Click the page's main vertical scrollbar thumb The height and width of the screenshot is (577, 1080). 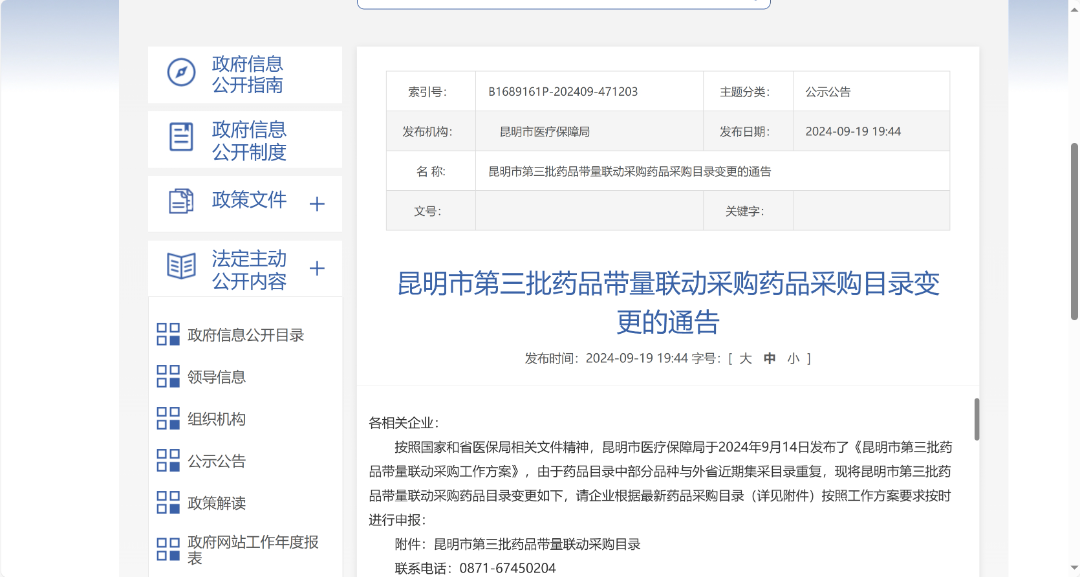tap(1074, 230)
